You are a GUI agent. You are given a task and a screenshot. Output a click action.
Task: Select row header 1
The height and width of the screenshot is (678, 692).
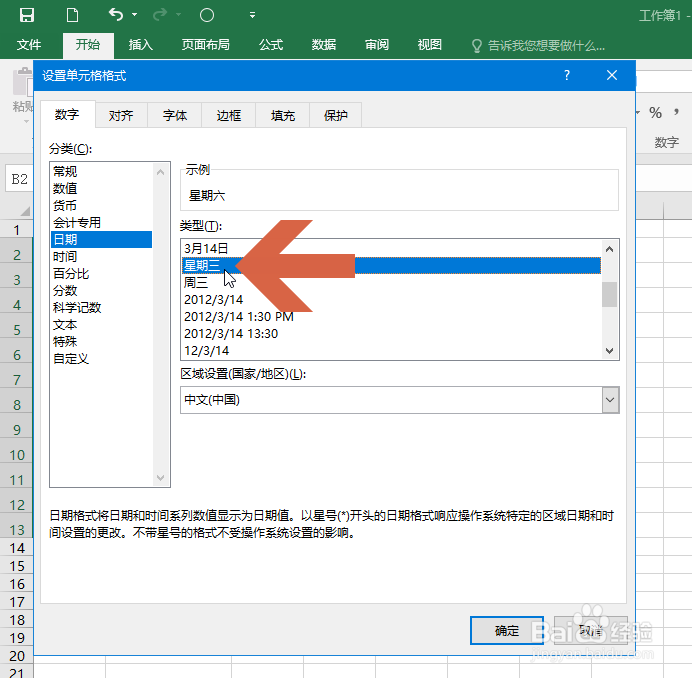tap(17, 230)
